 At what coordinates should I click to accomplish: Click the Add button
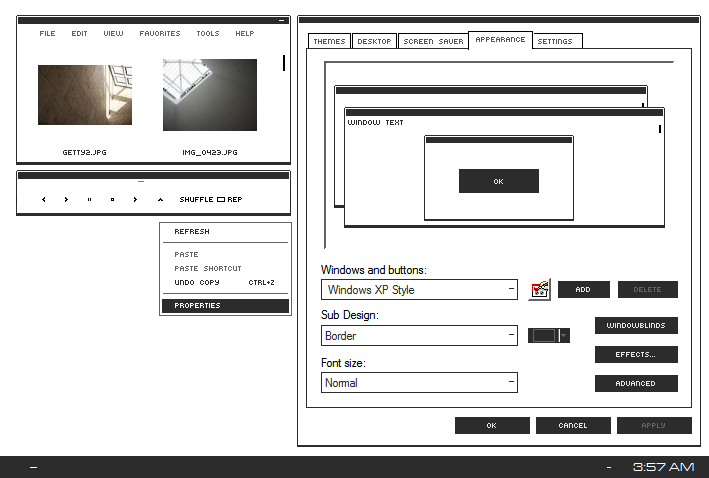coord(584,289)
